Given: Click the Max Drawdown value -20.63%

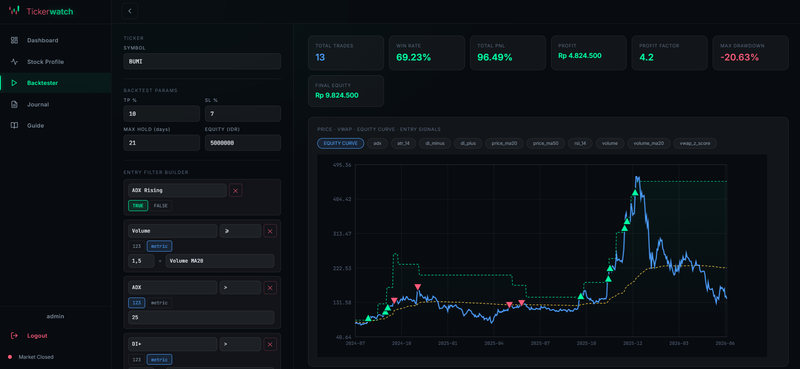Looking at the screenshot, I should (739, 57).
